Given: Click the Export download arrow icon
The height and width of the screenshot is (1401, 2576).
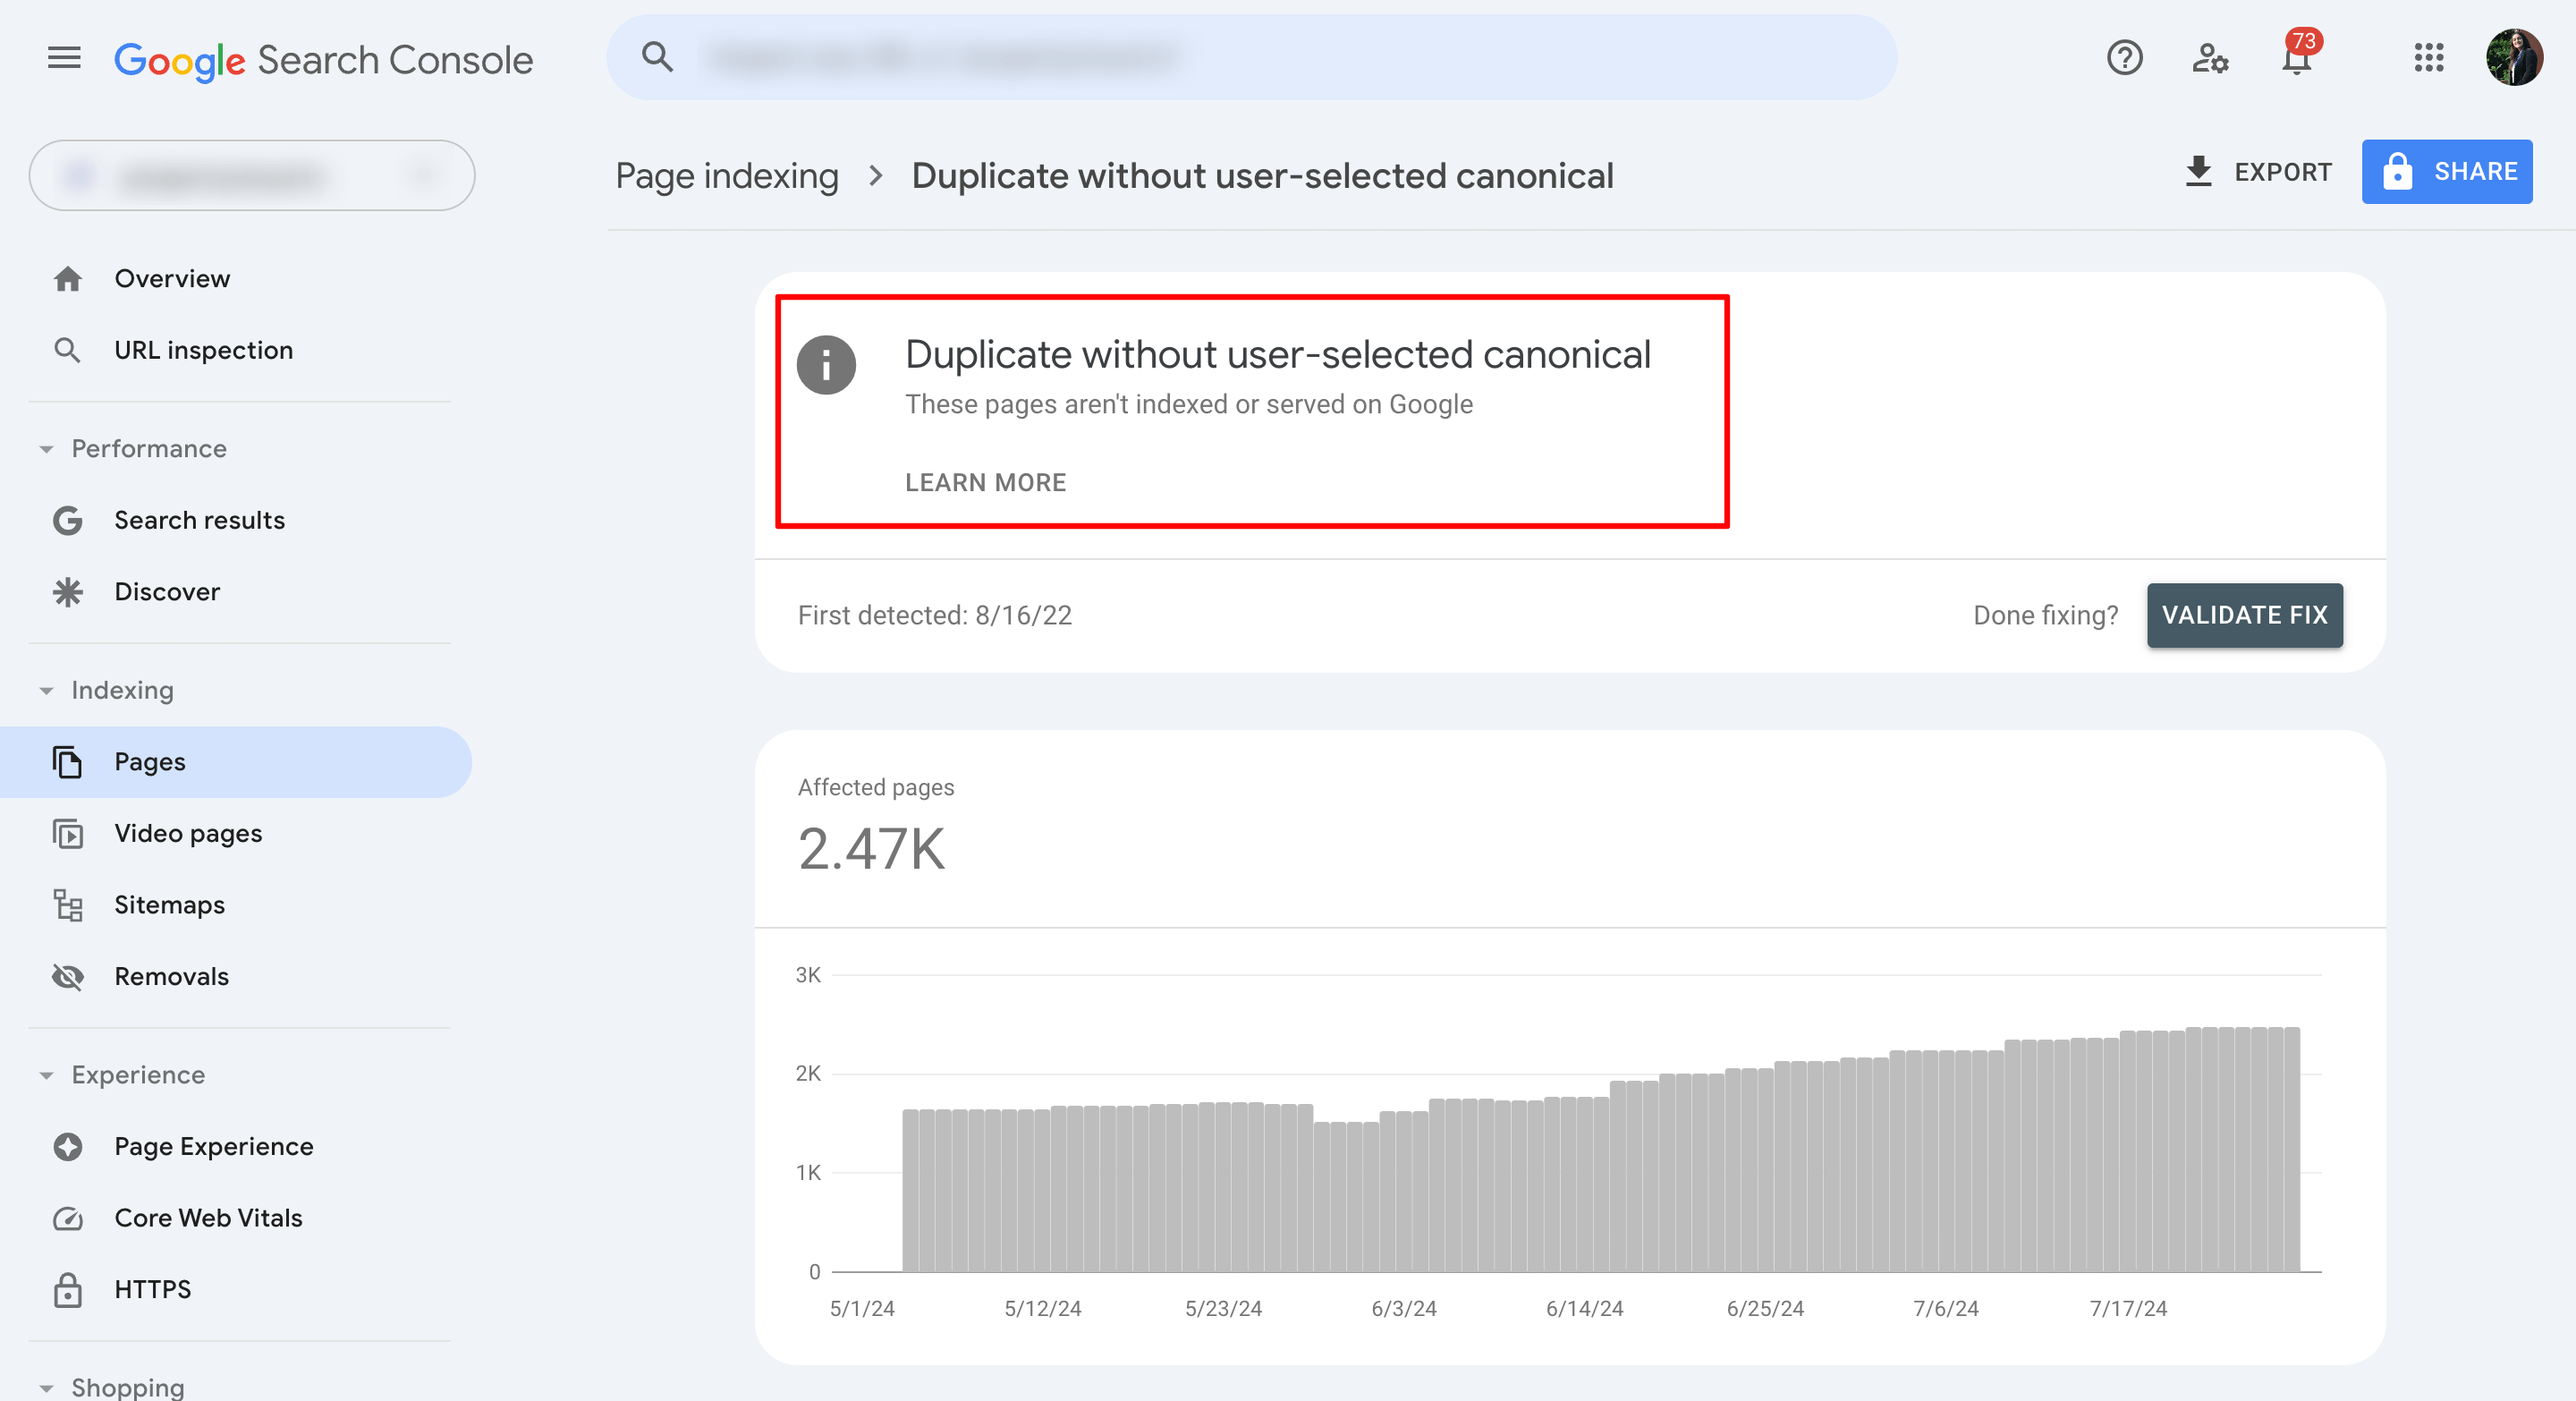Looking at the screenshot, I should pos(2198,171).
